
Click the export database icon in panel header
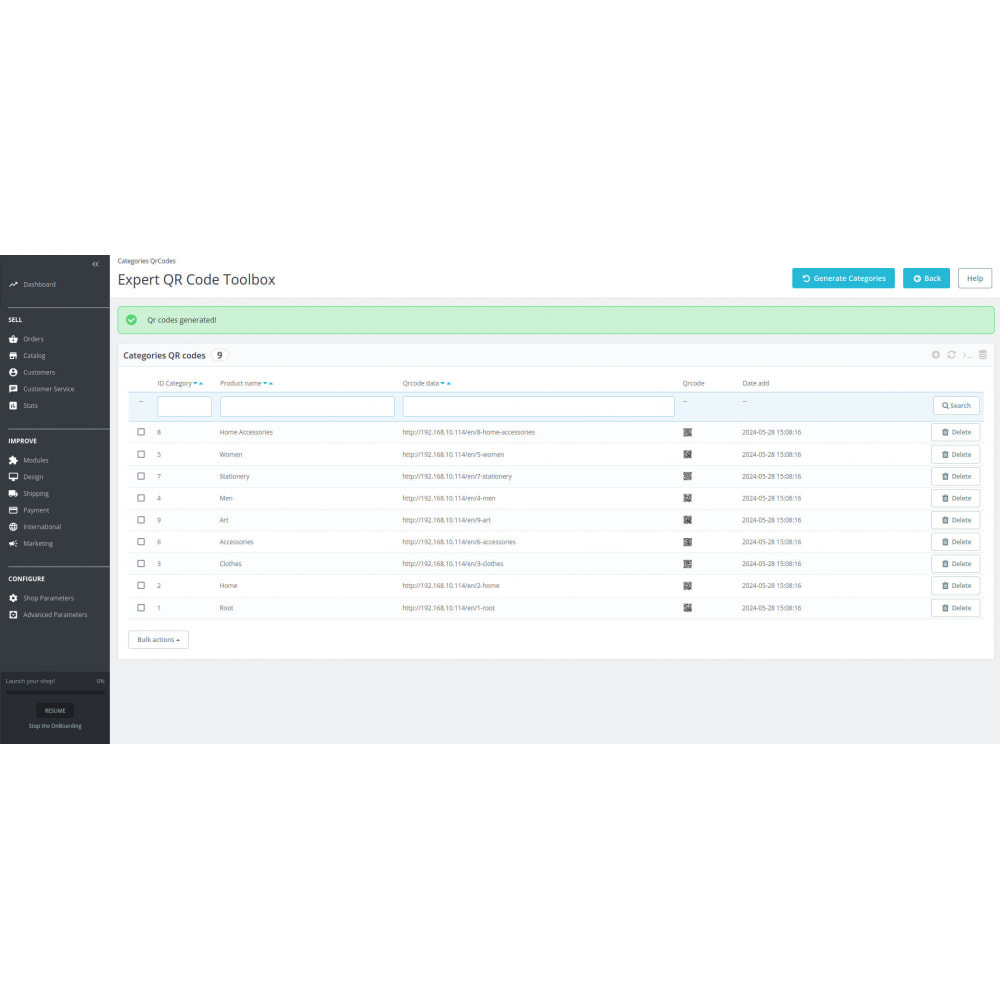coord(982,355)
